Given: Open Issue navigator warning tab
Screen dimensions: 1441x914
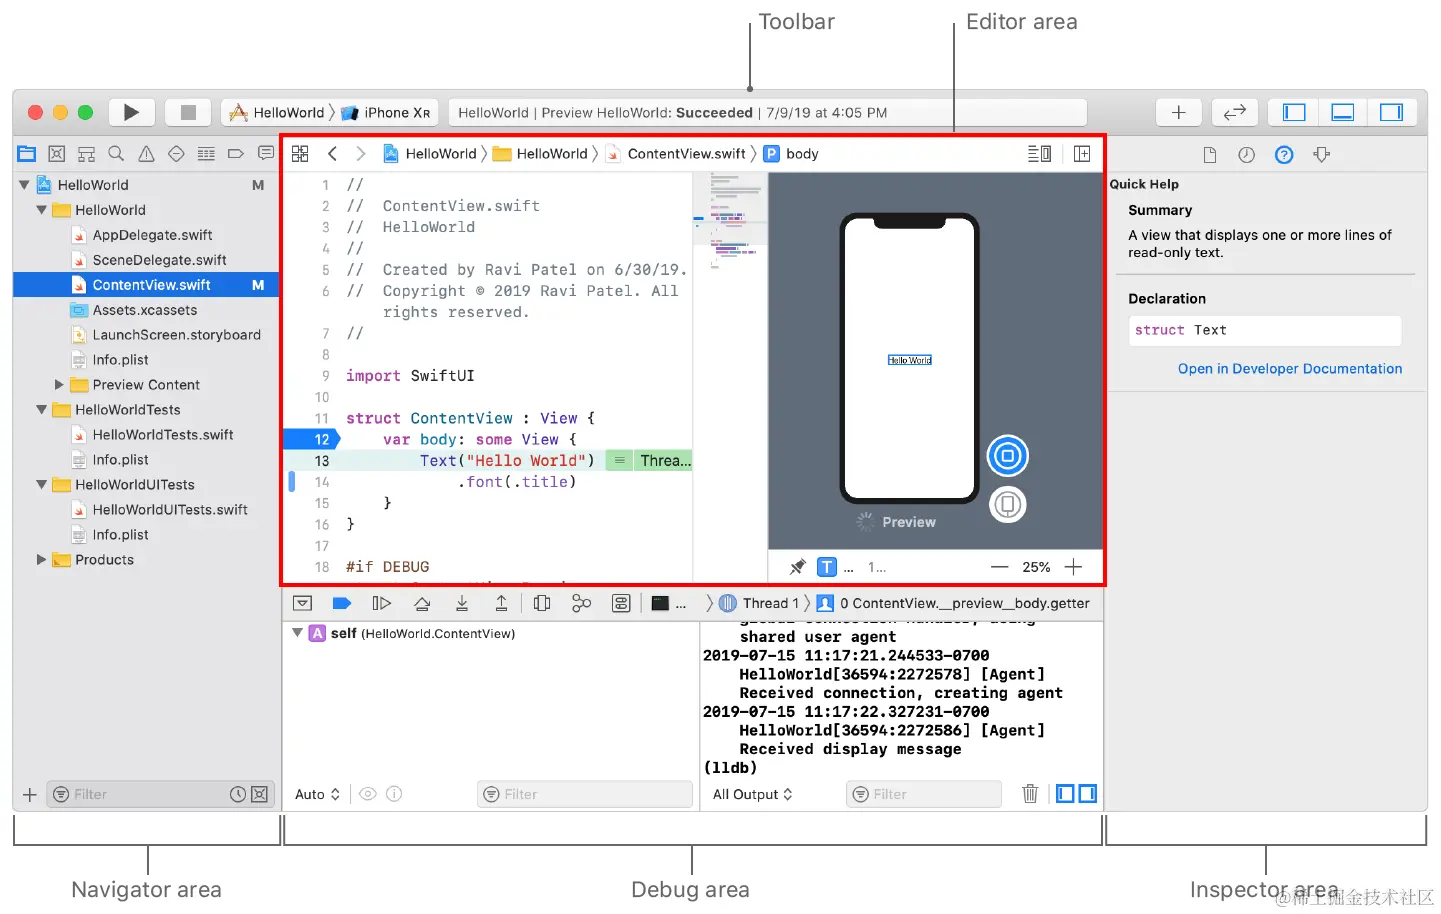Looking at the screenshot, I should pyautogui.click(x=146, y=154).
